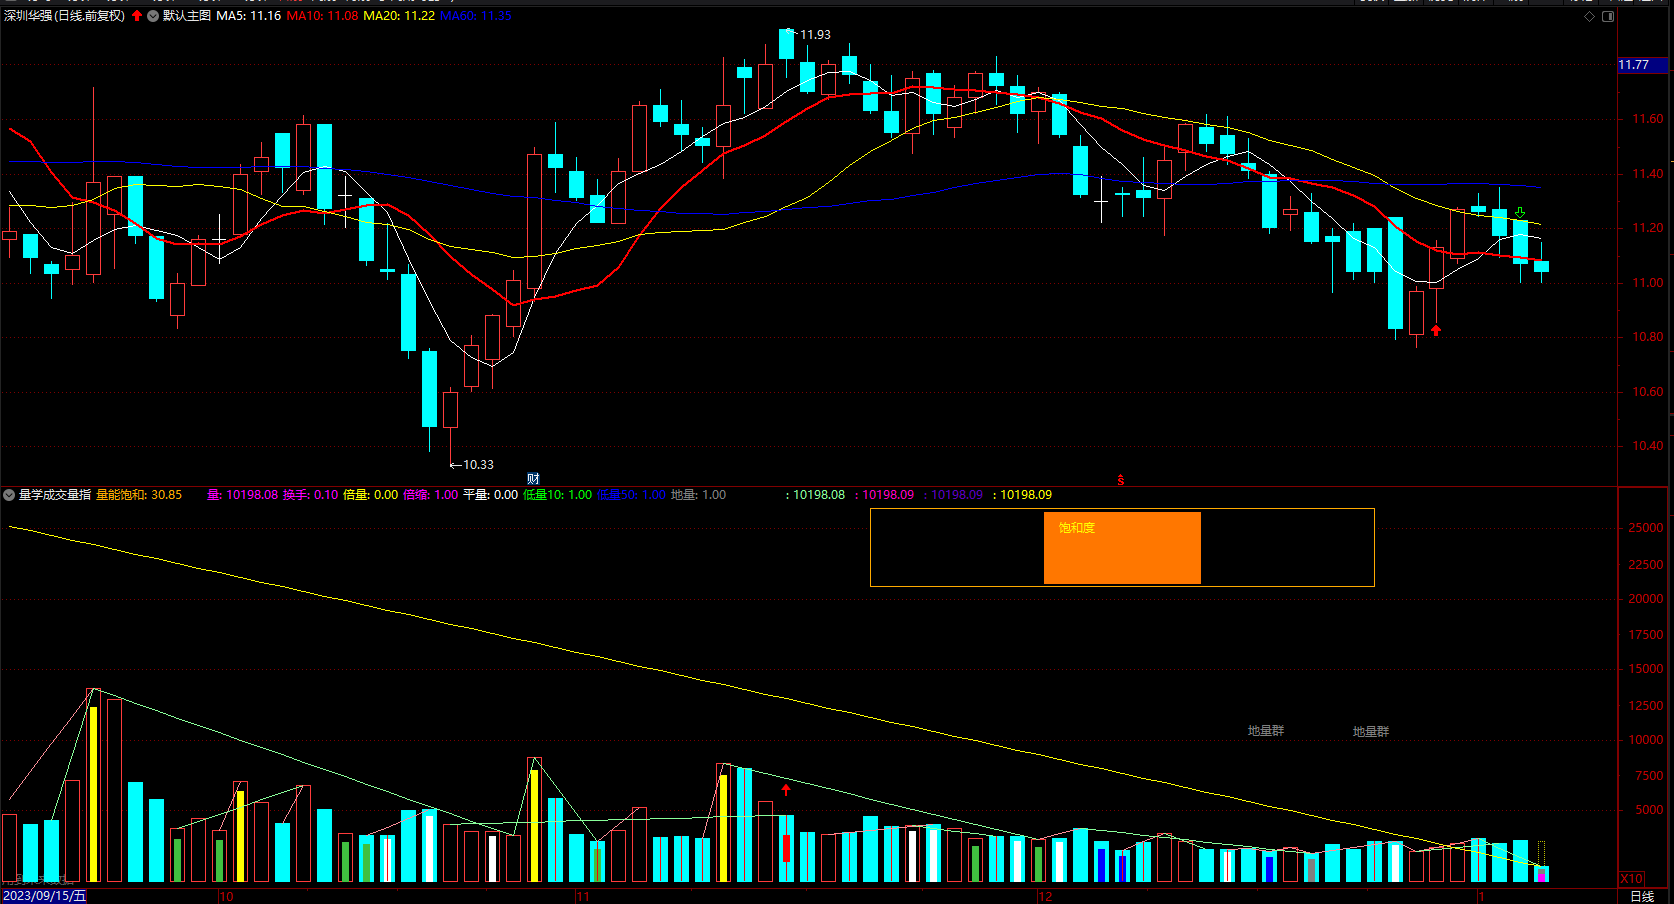This screenshot has height=904, width=1674.
Task: Click the month 11 marker on the time axis
Action: point(583,896)
